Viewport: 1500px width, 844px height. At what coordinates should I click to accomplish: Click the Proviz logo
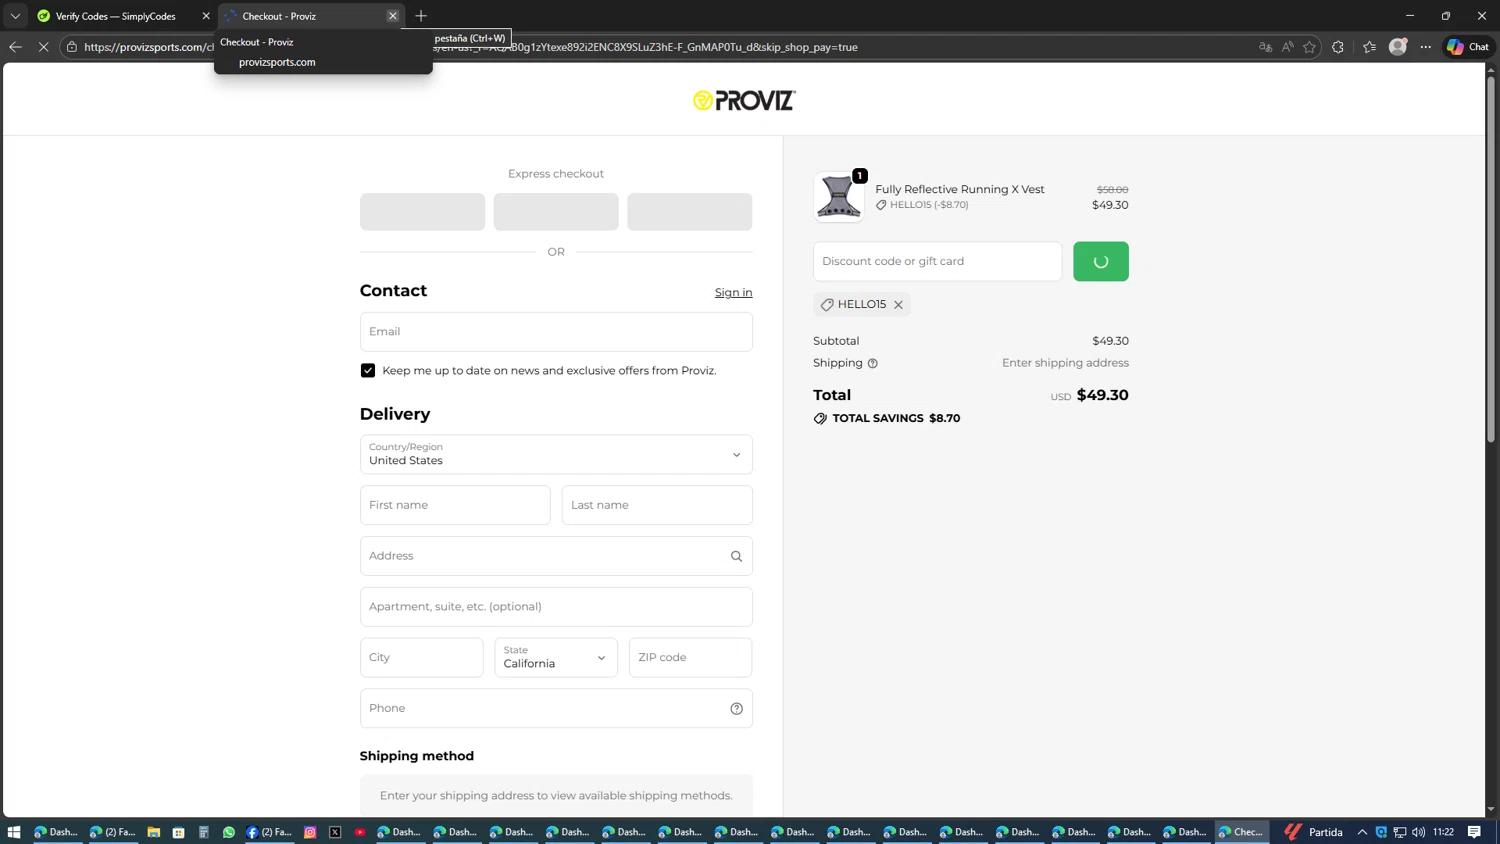pyautogui.click(x=744, y=100)
